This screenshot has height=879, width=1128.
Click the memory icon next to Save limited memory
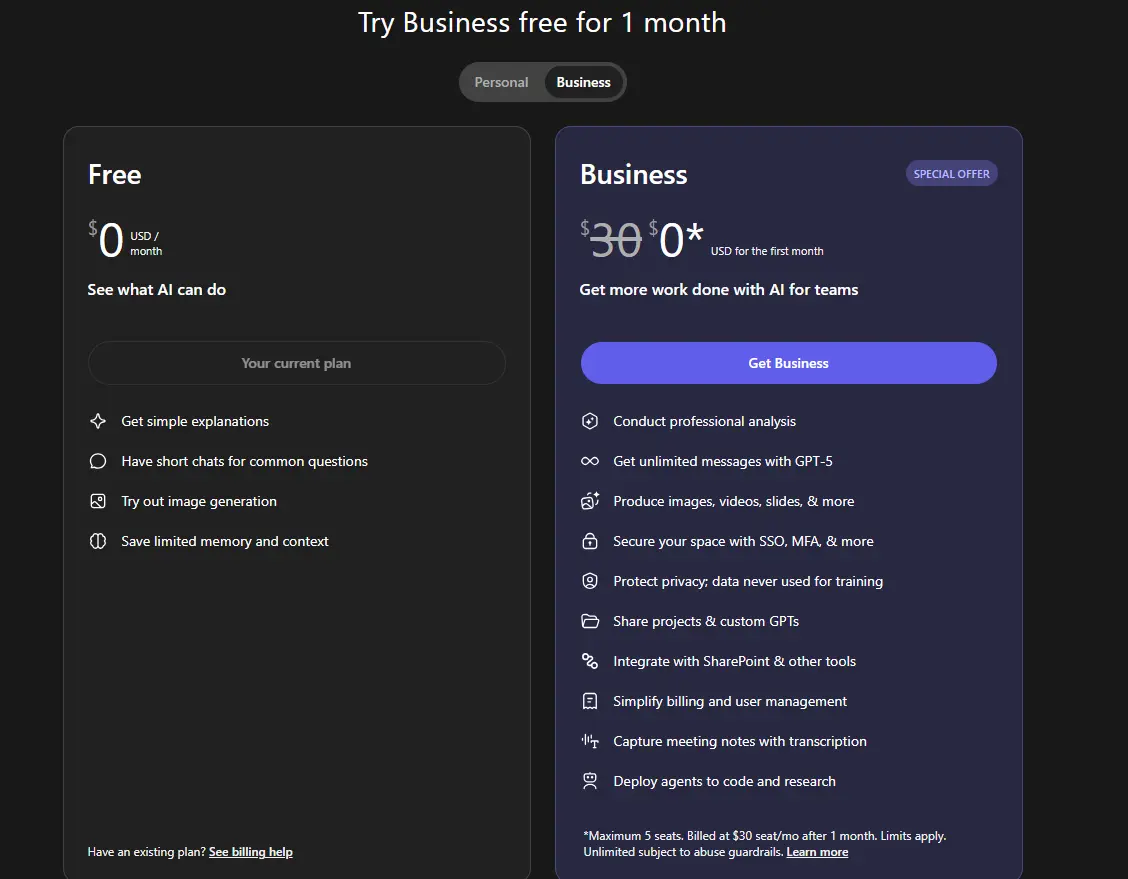(98, 541)
